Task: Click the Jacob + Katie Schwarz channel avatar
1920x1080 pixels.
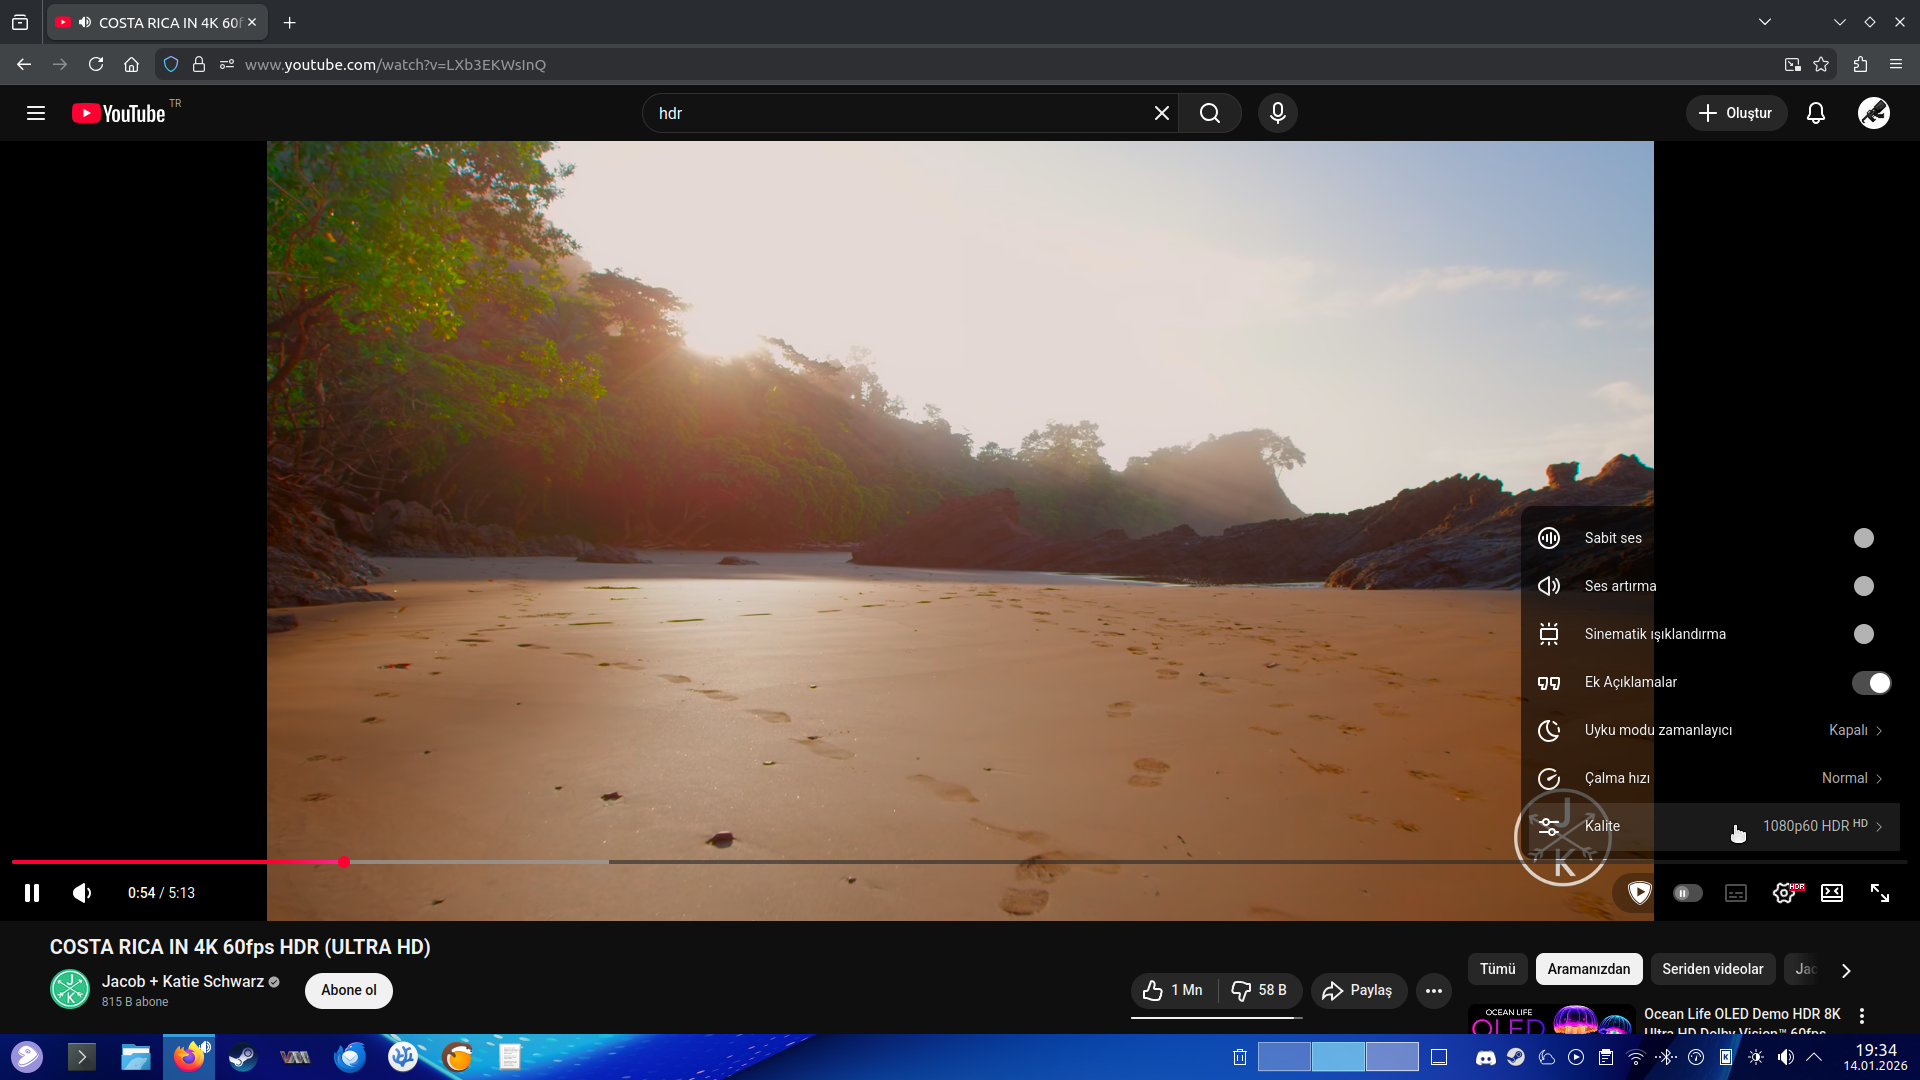Action: tap(70, 990)
